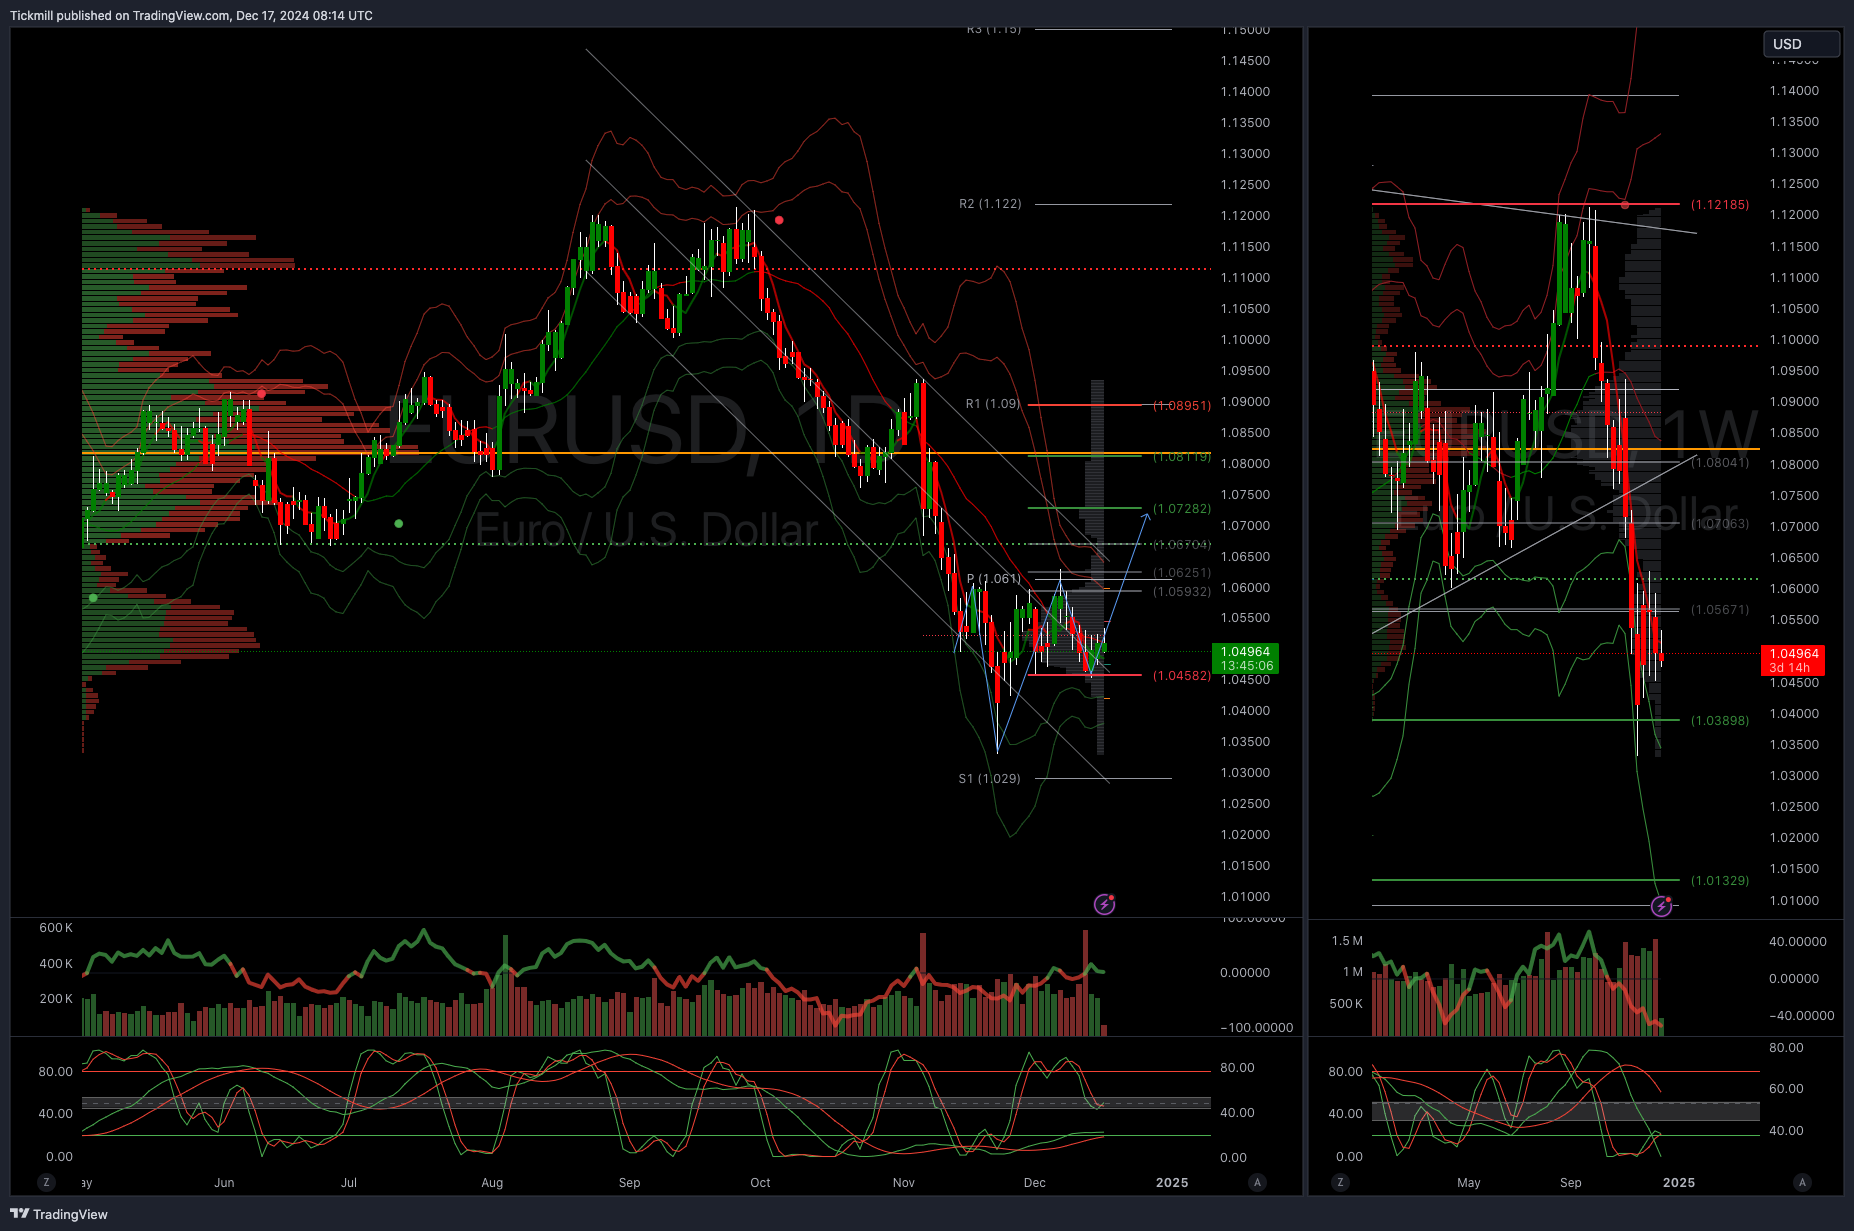Image resolution: width=1854 pixels, height=1231 pixels.
Task: Click the red 1.04964 price label on weekly chart
Action: point(1793,660)
